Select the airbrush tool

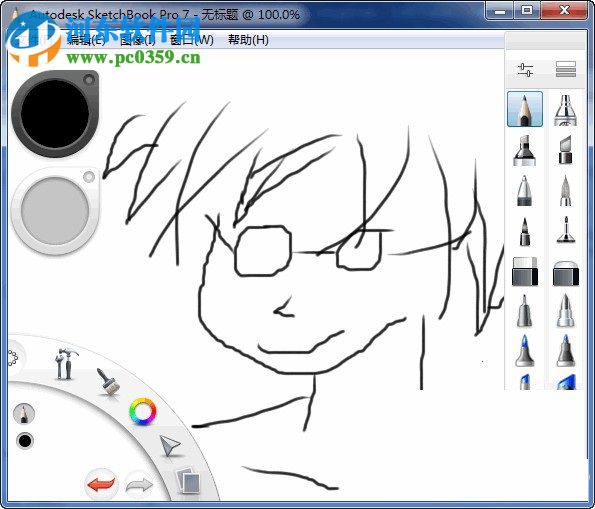click(565, 110)
